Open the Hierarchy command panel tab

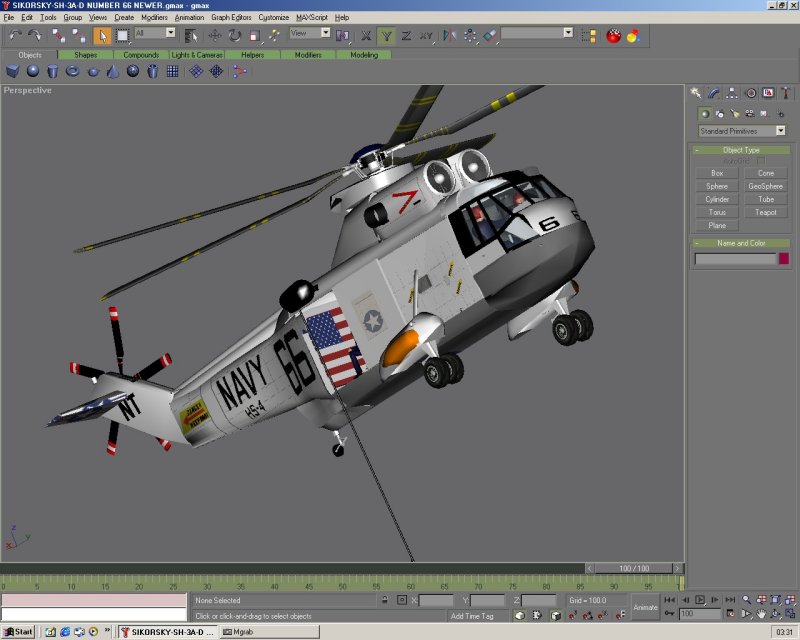[x=732, y=92]
